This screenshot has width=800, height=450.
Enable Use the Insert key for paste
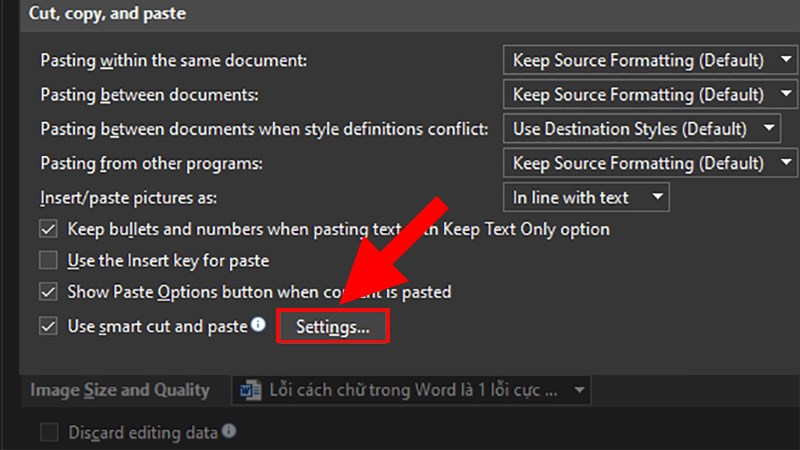click(x=48, y=261)
